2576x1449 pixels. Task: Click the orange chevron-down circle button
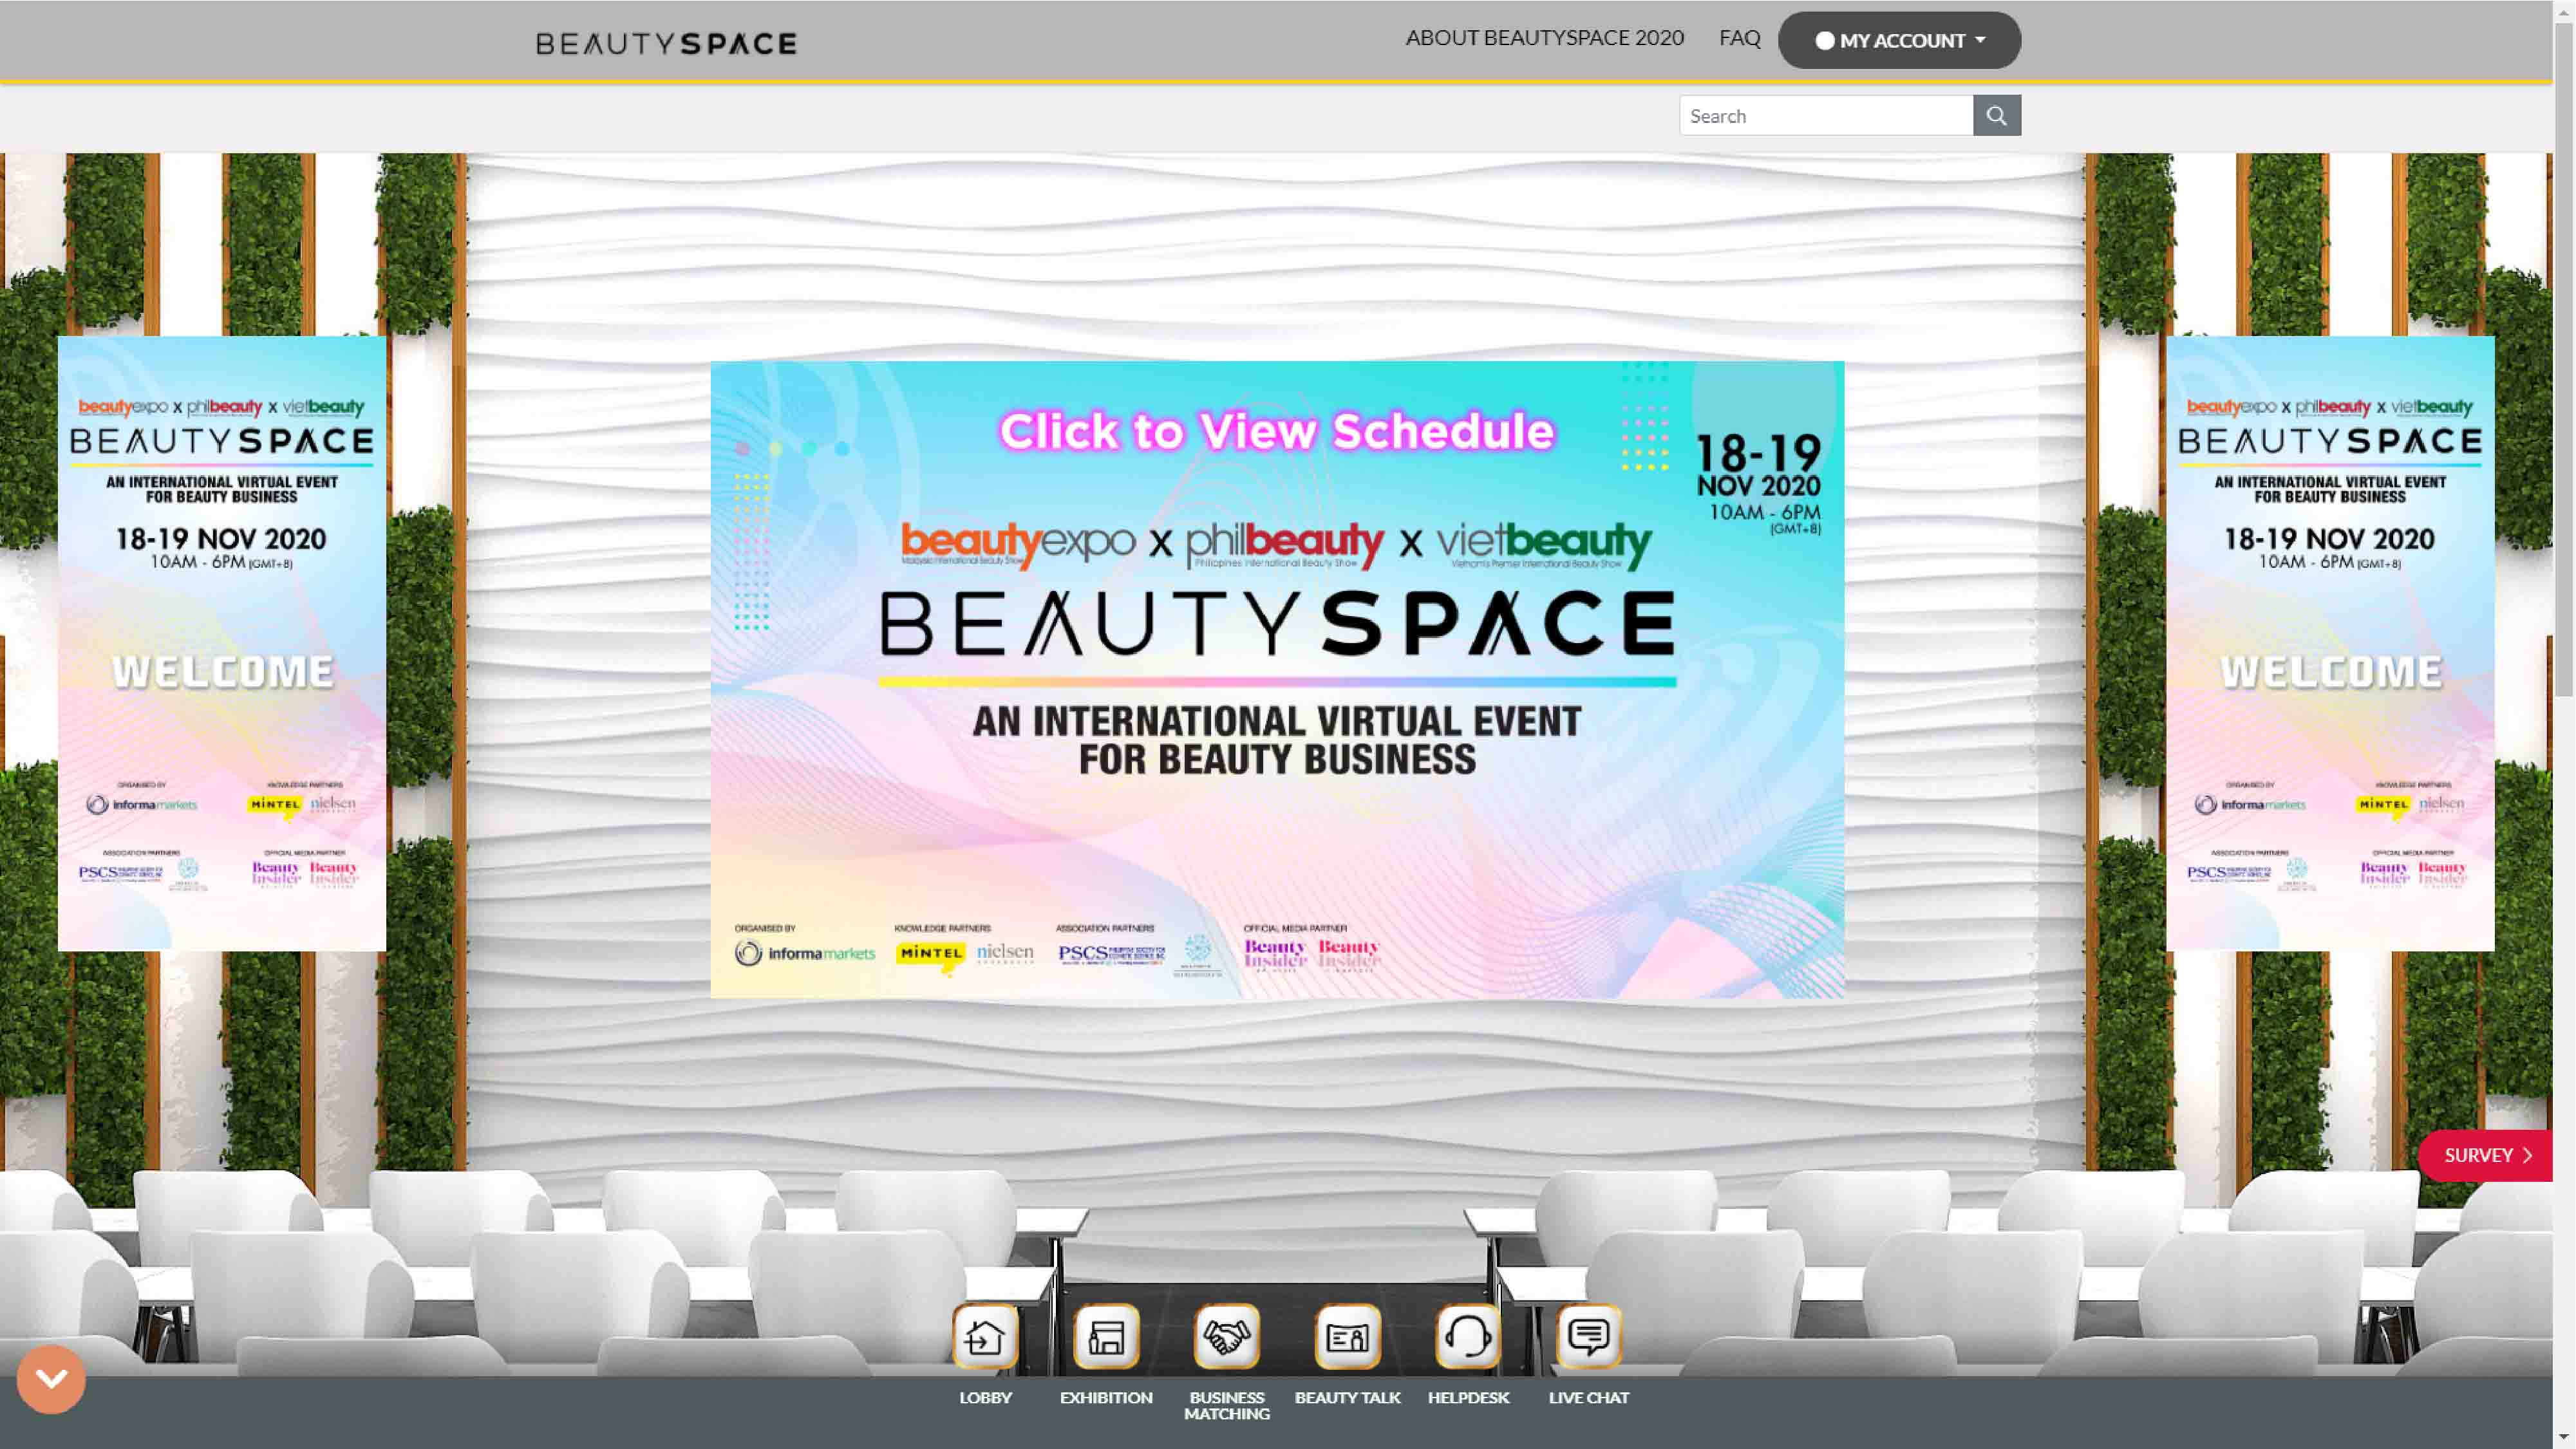click(x=51, y=1379)
